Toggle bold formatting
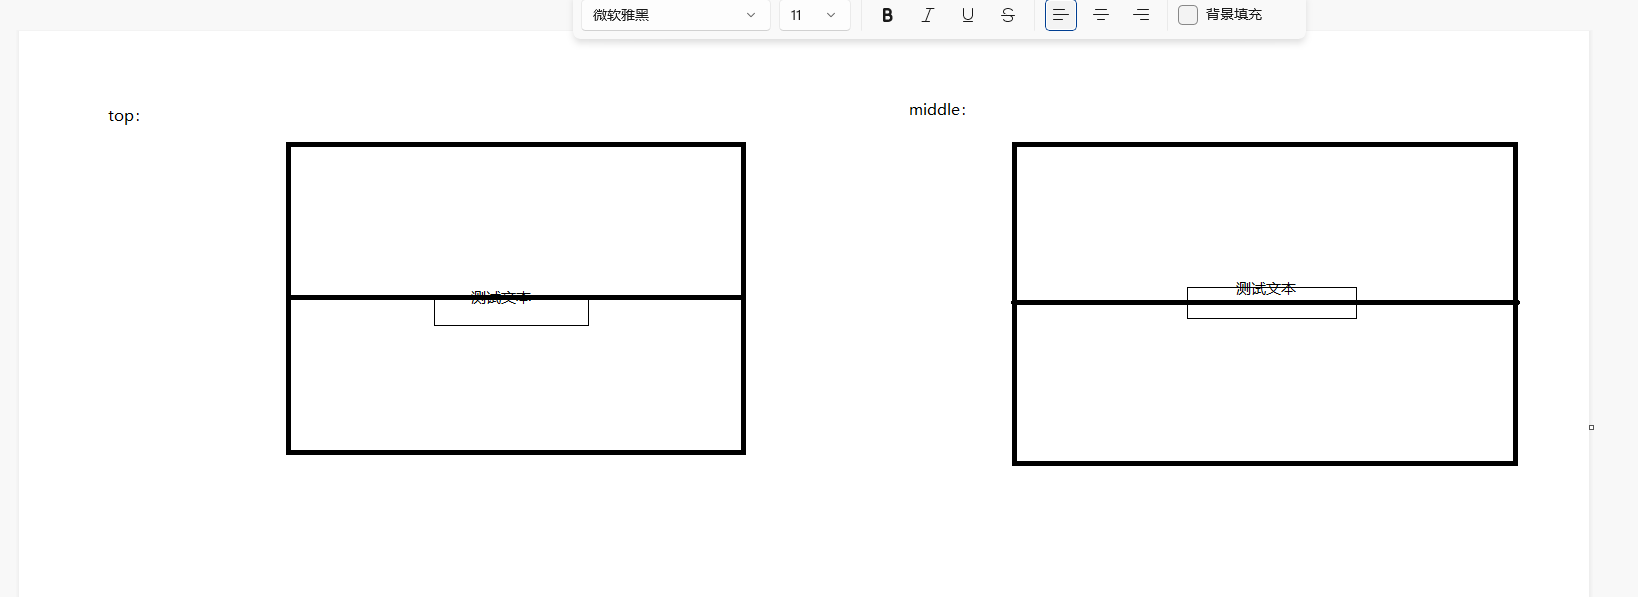Viewport: 1638px width, 597px height. tap(887, 15)
